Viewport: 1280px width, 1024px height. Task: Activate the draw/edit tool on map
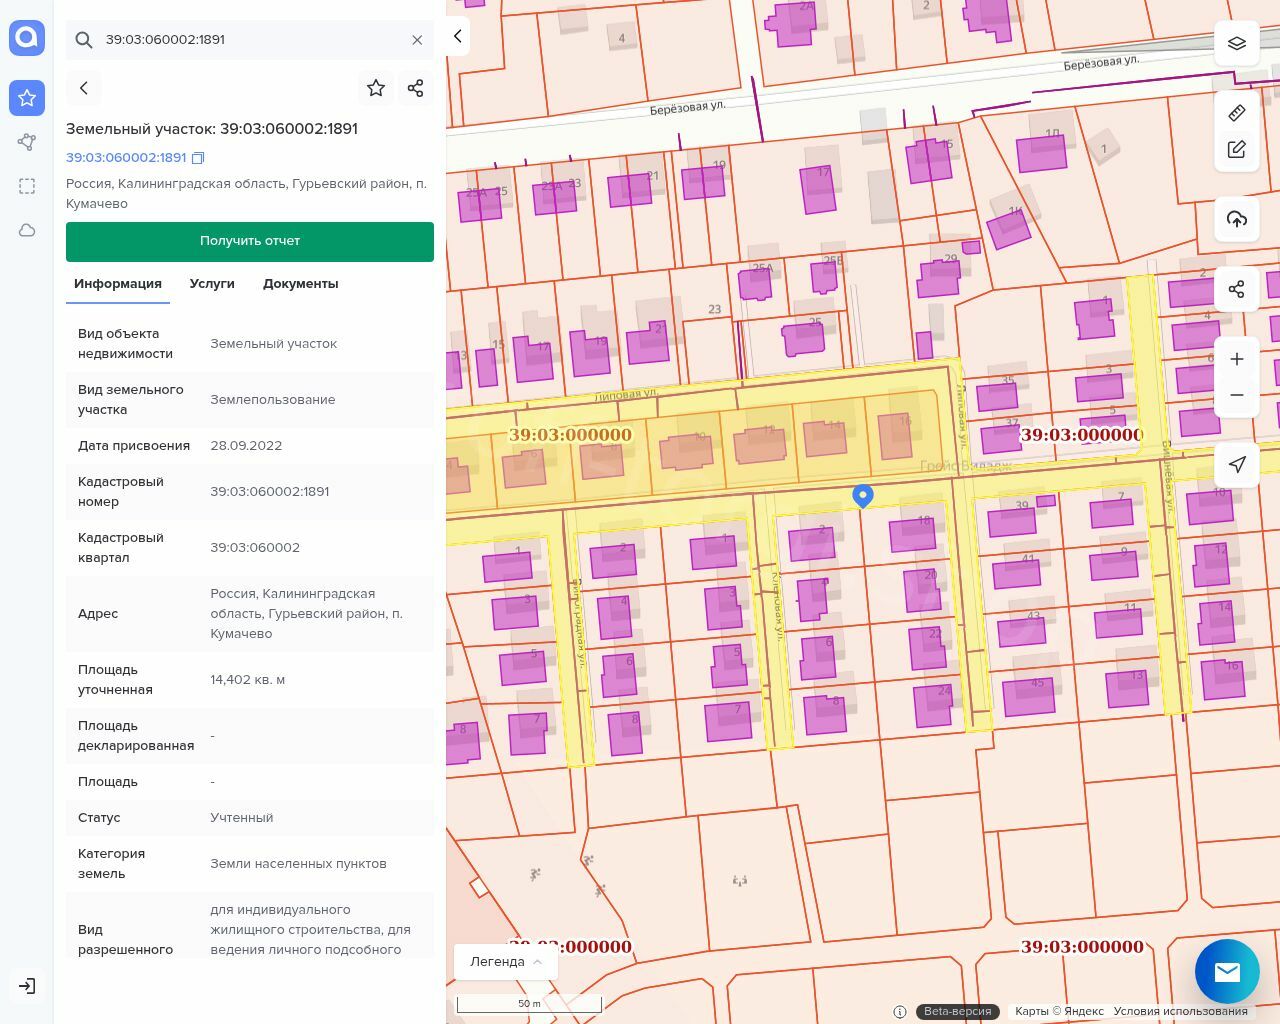tap(1237, 150)
